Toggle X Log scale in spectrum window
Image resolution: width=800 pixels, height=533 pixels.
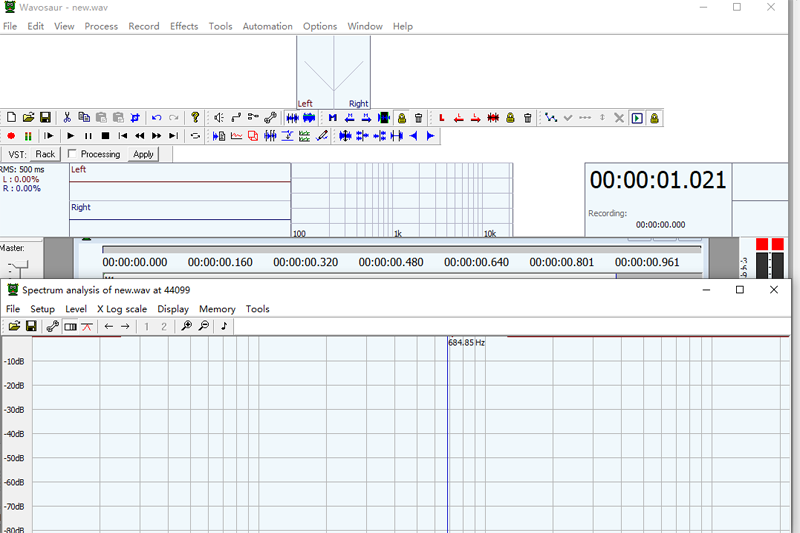(121, 309)
